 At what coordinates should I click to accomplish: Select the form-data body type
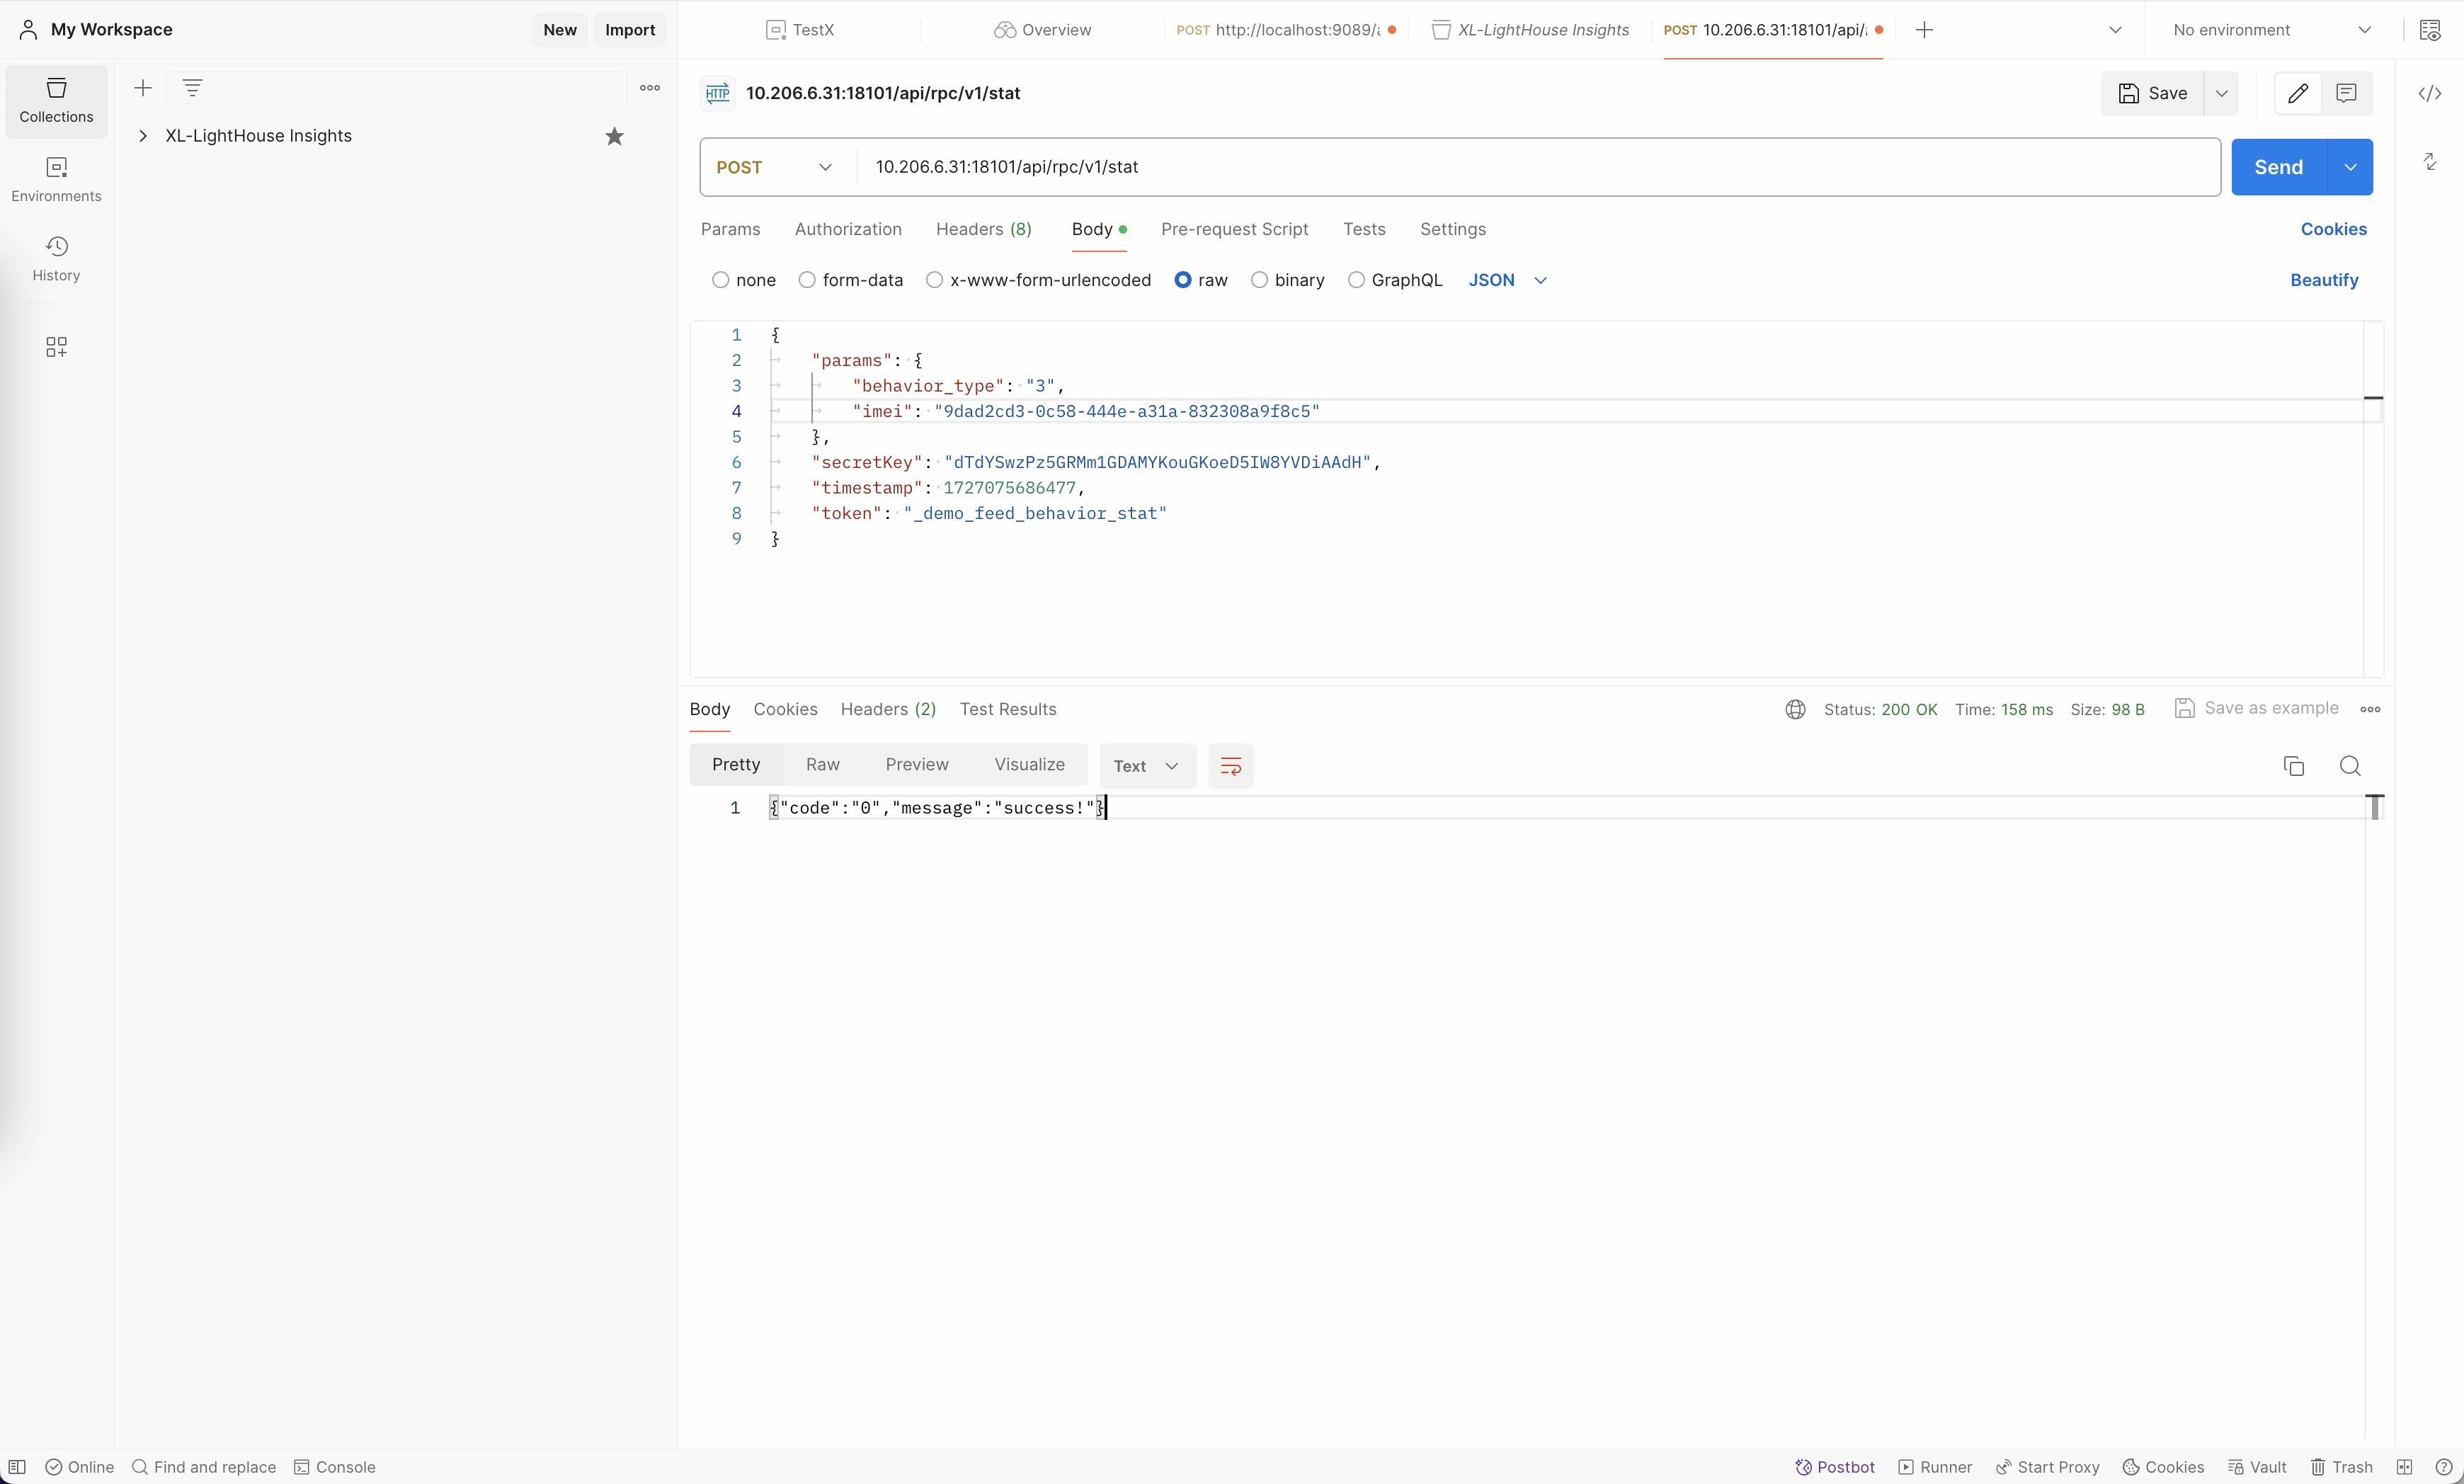[807, 280]
